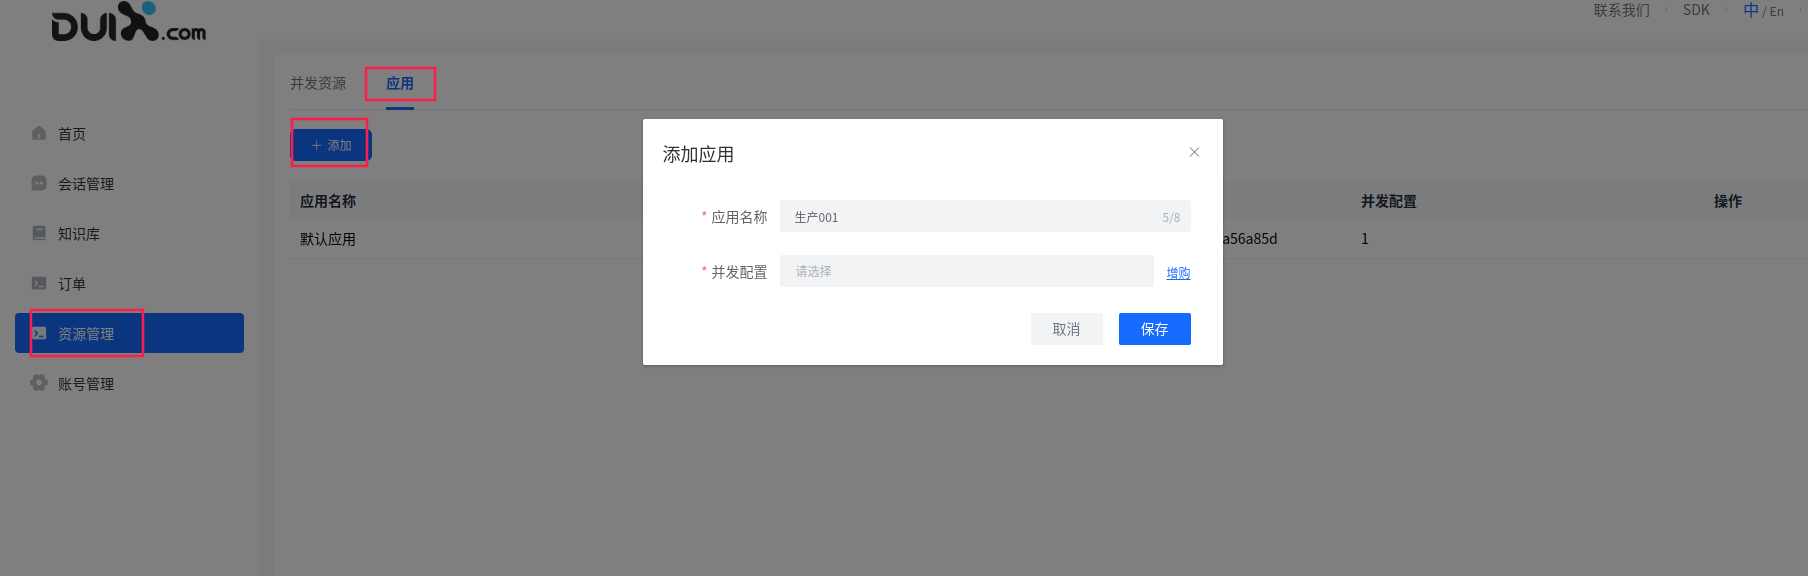Click the order icon beside 订单
Viewport: 1808px width, 576px height.
tap(39, 283)
